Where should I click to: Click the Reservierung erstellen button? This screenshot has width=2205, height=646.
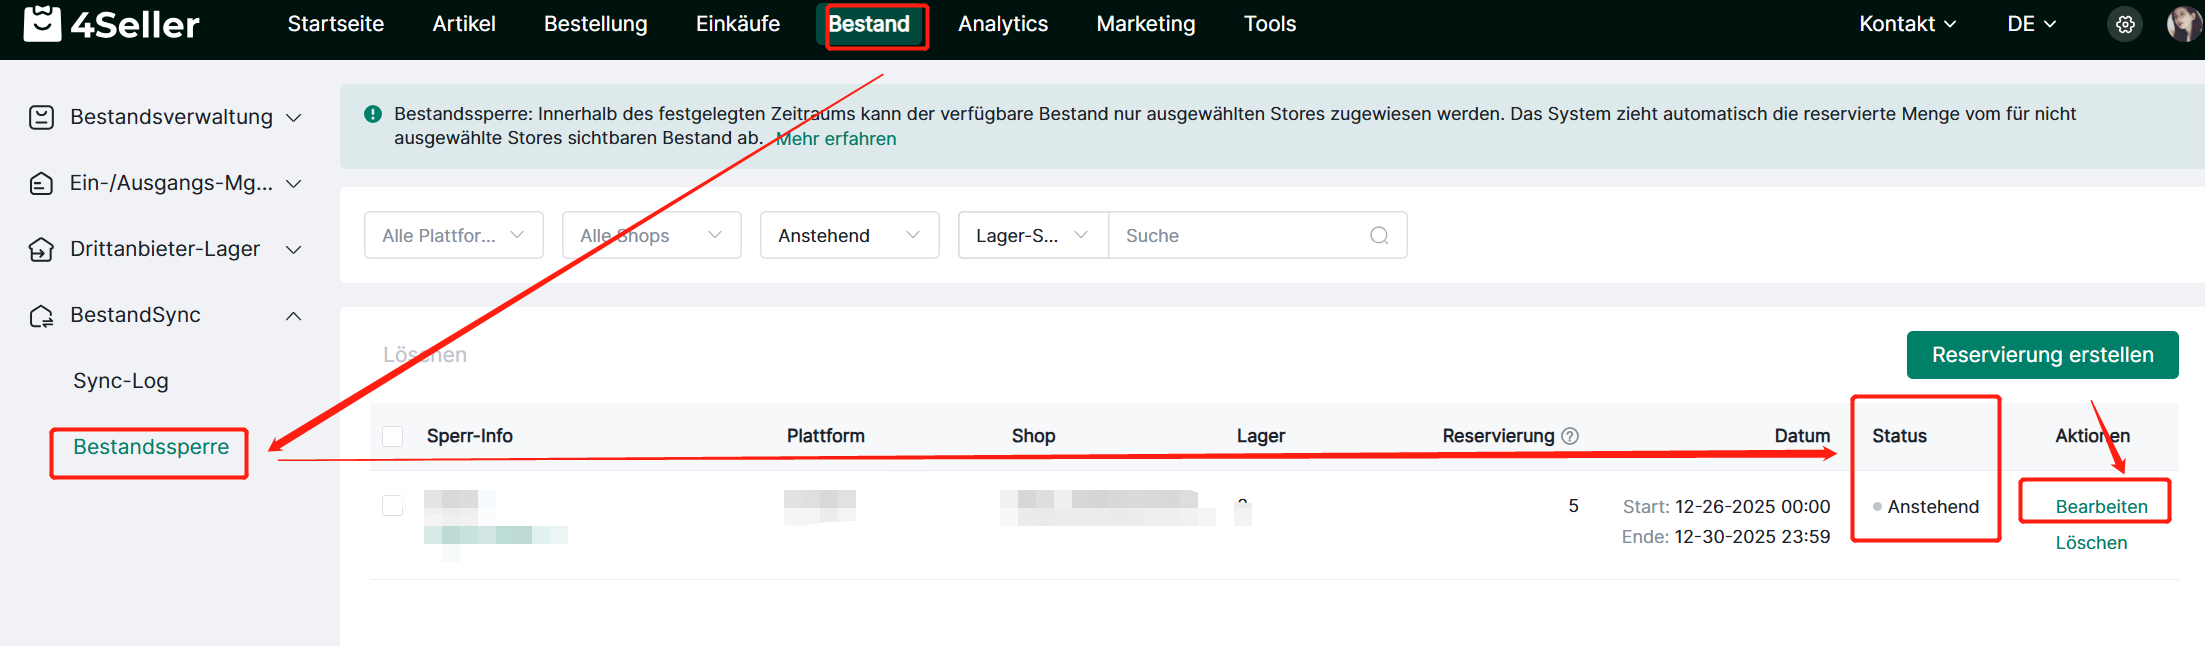pos(2042,355)
